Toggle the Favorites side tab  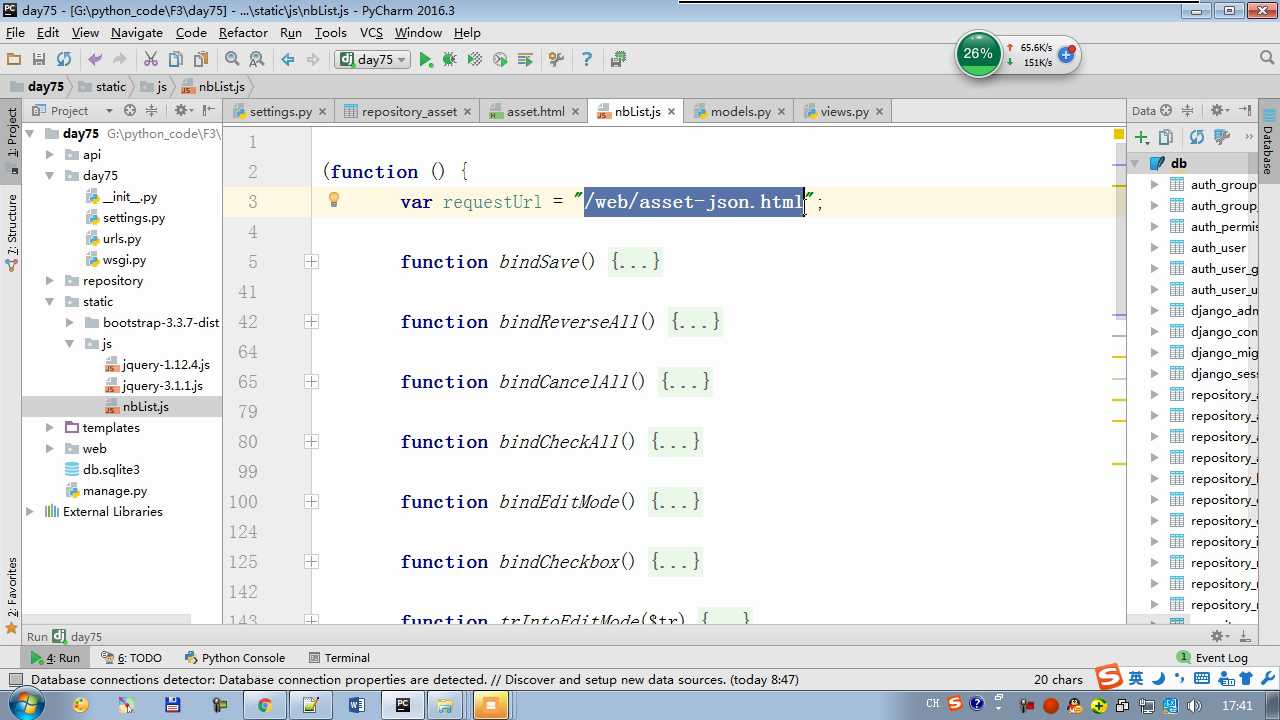[x=12, y=595]
